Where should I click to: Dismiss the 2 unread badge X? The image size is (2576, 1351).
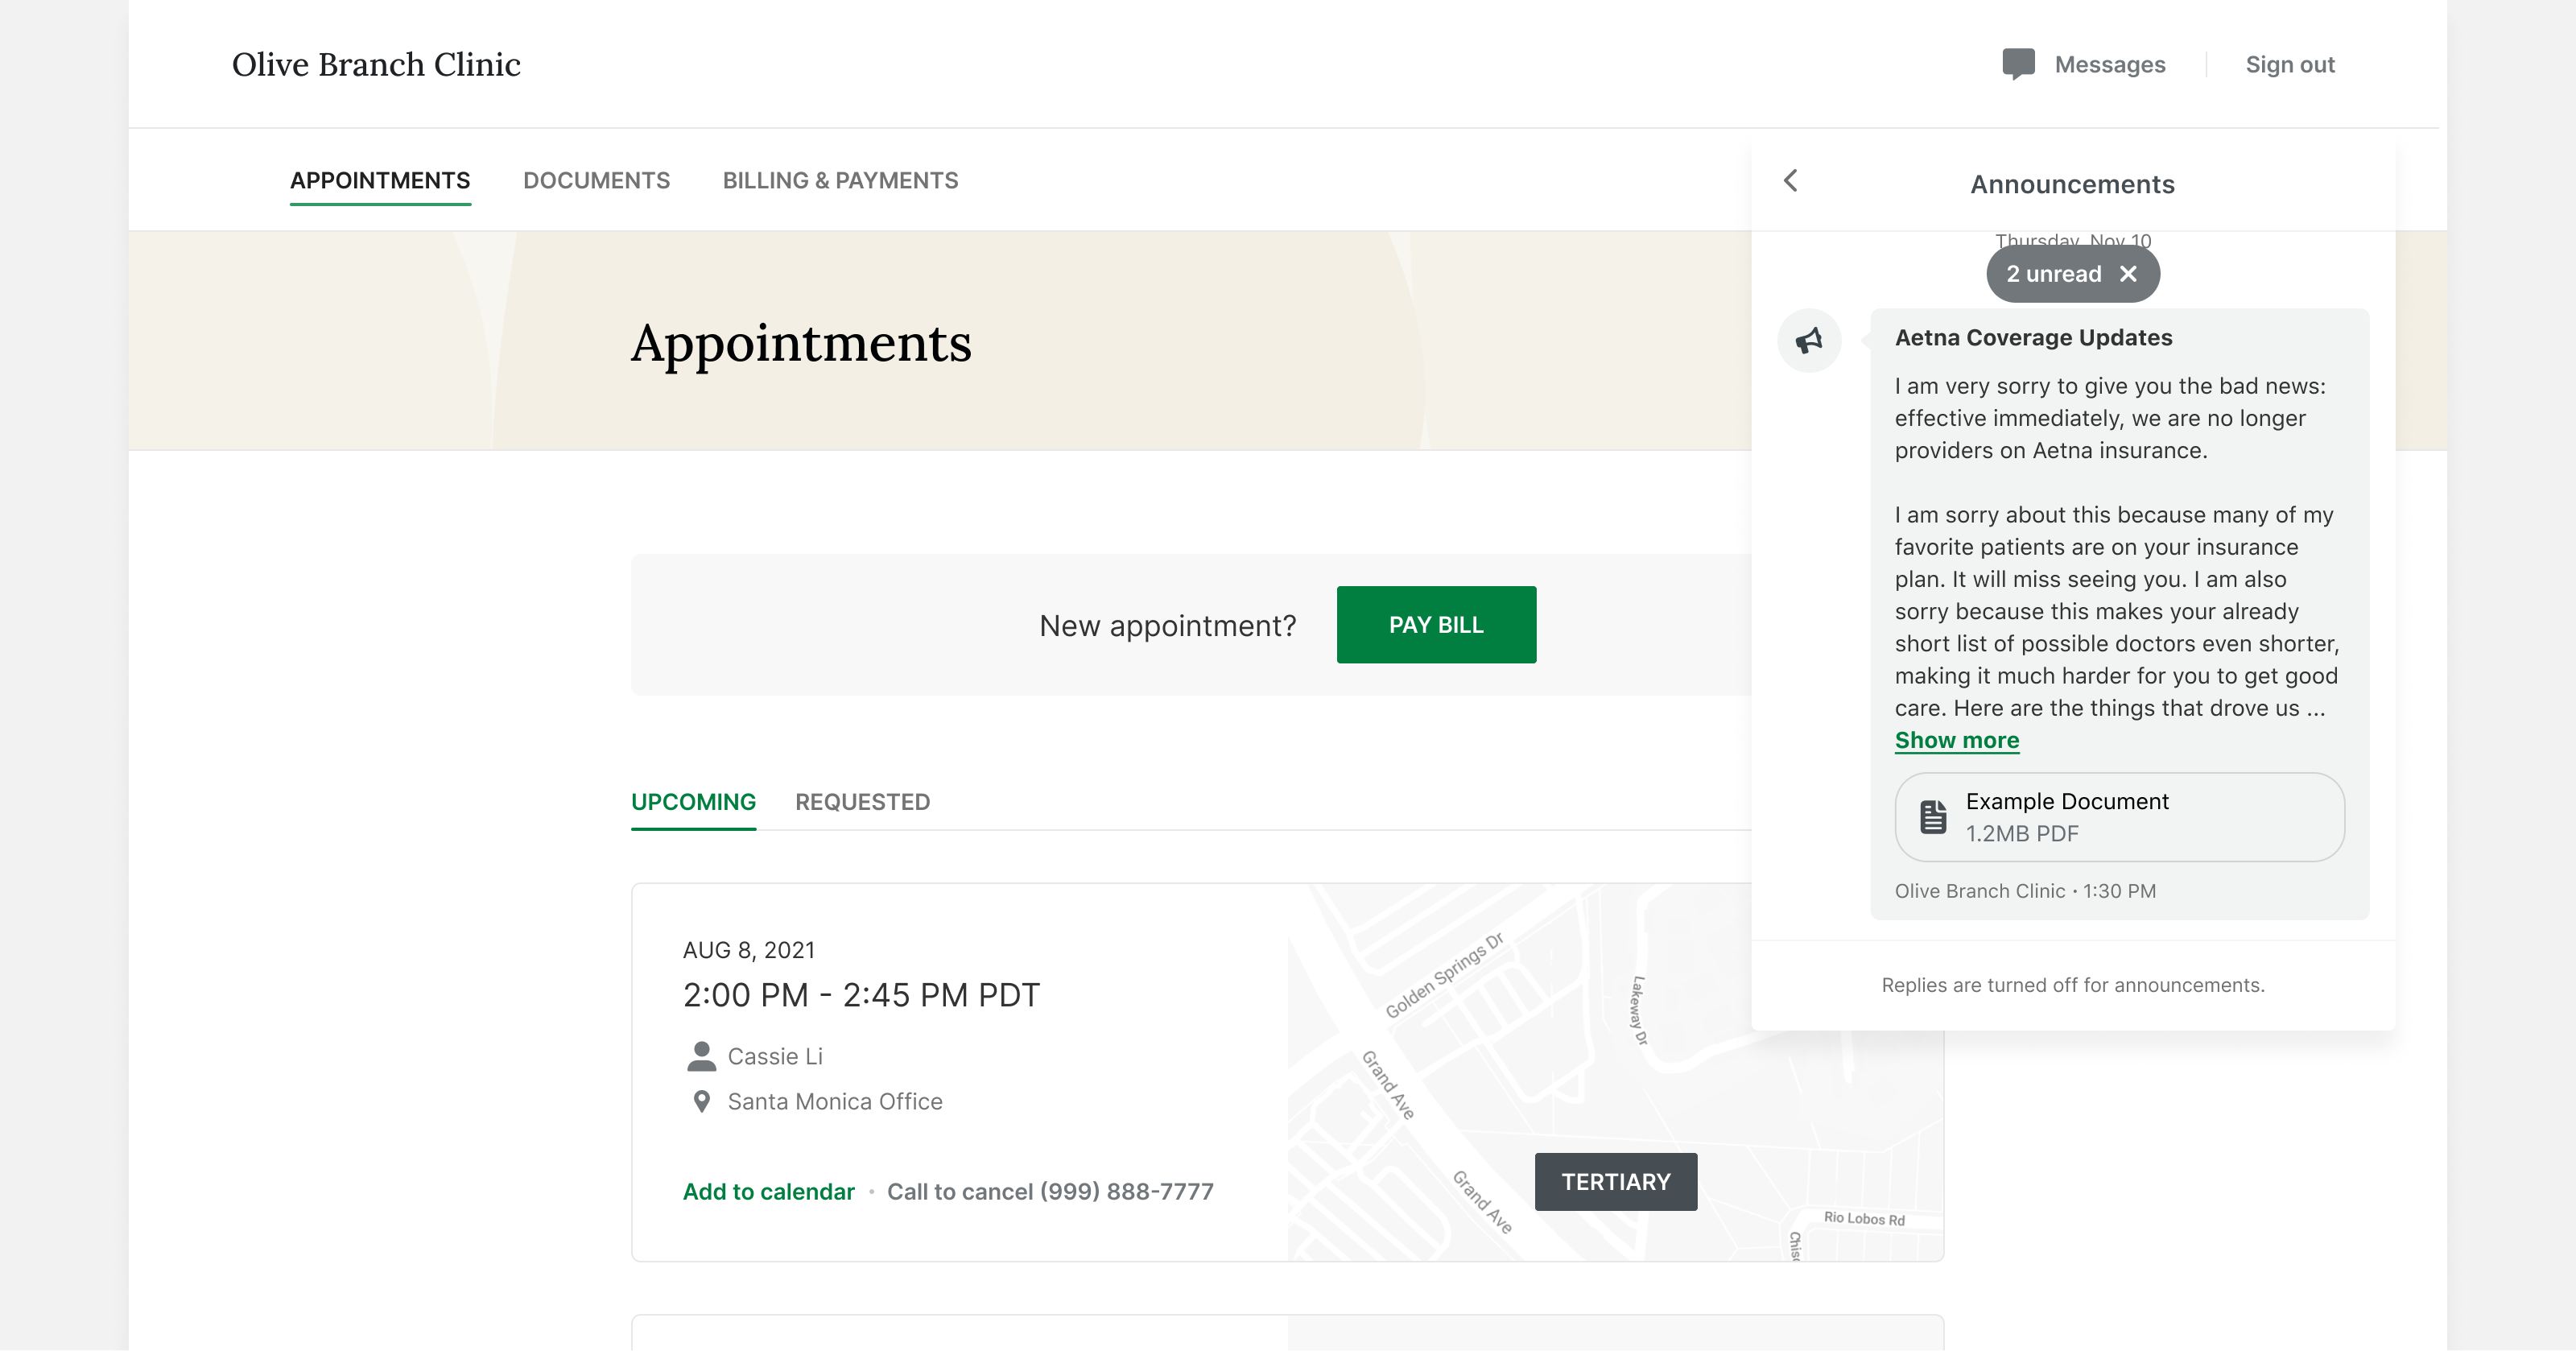2128,274
